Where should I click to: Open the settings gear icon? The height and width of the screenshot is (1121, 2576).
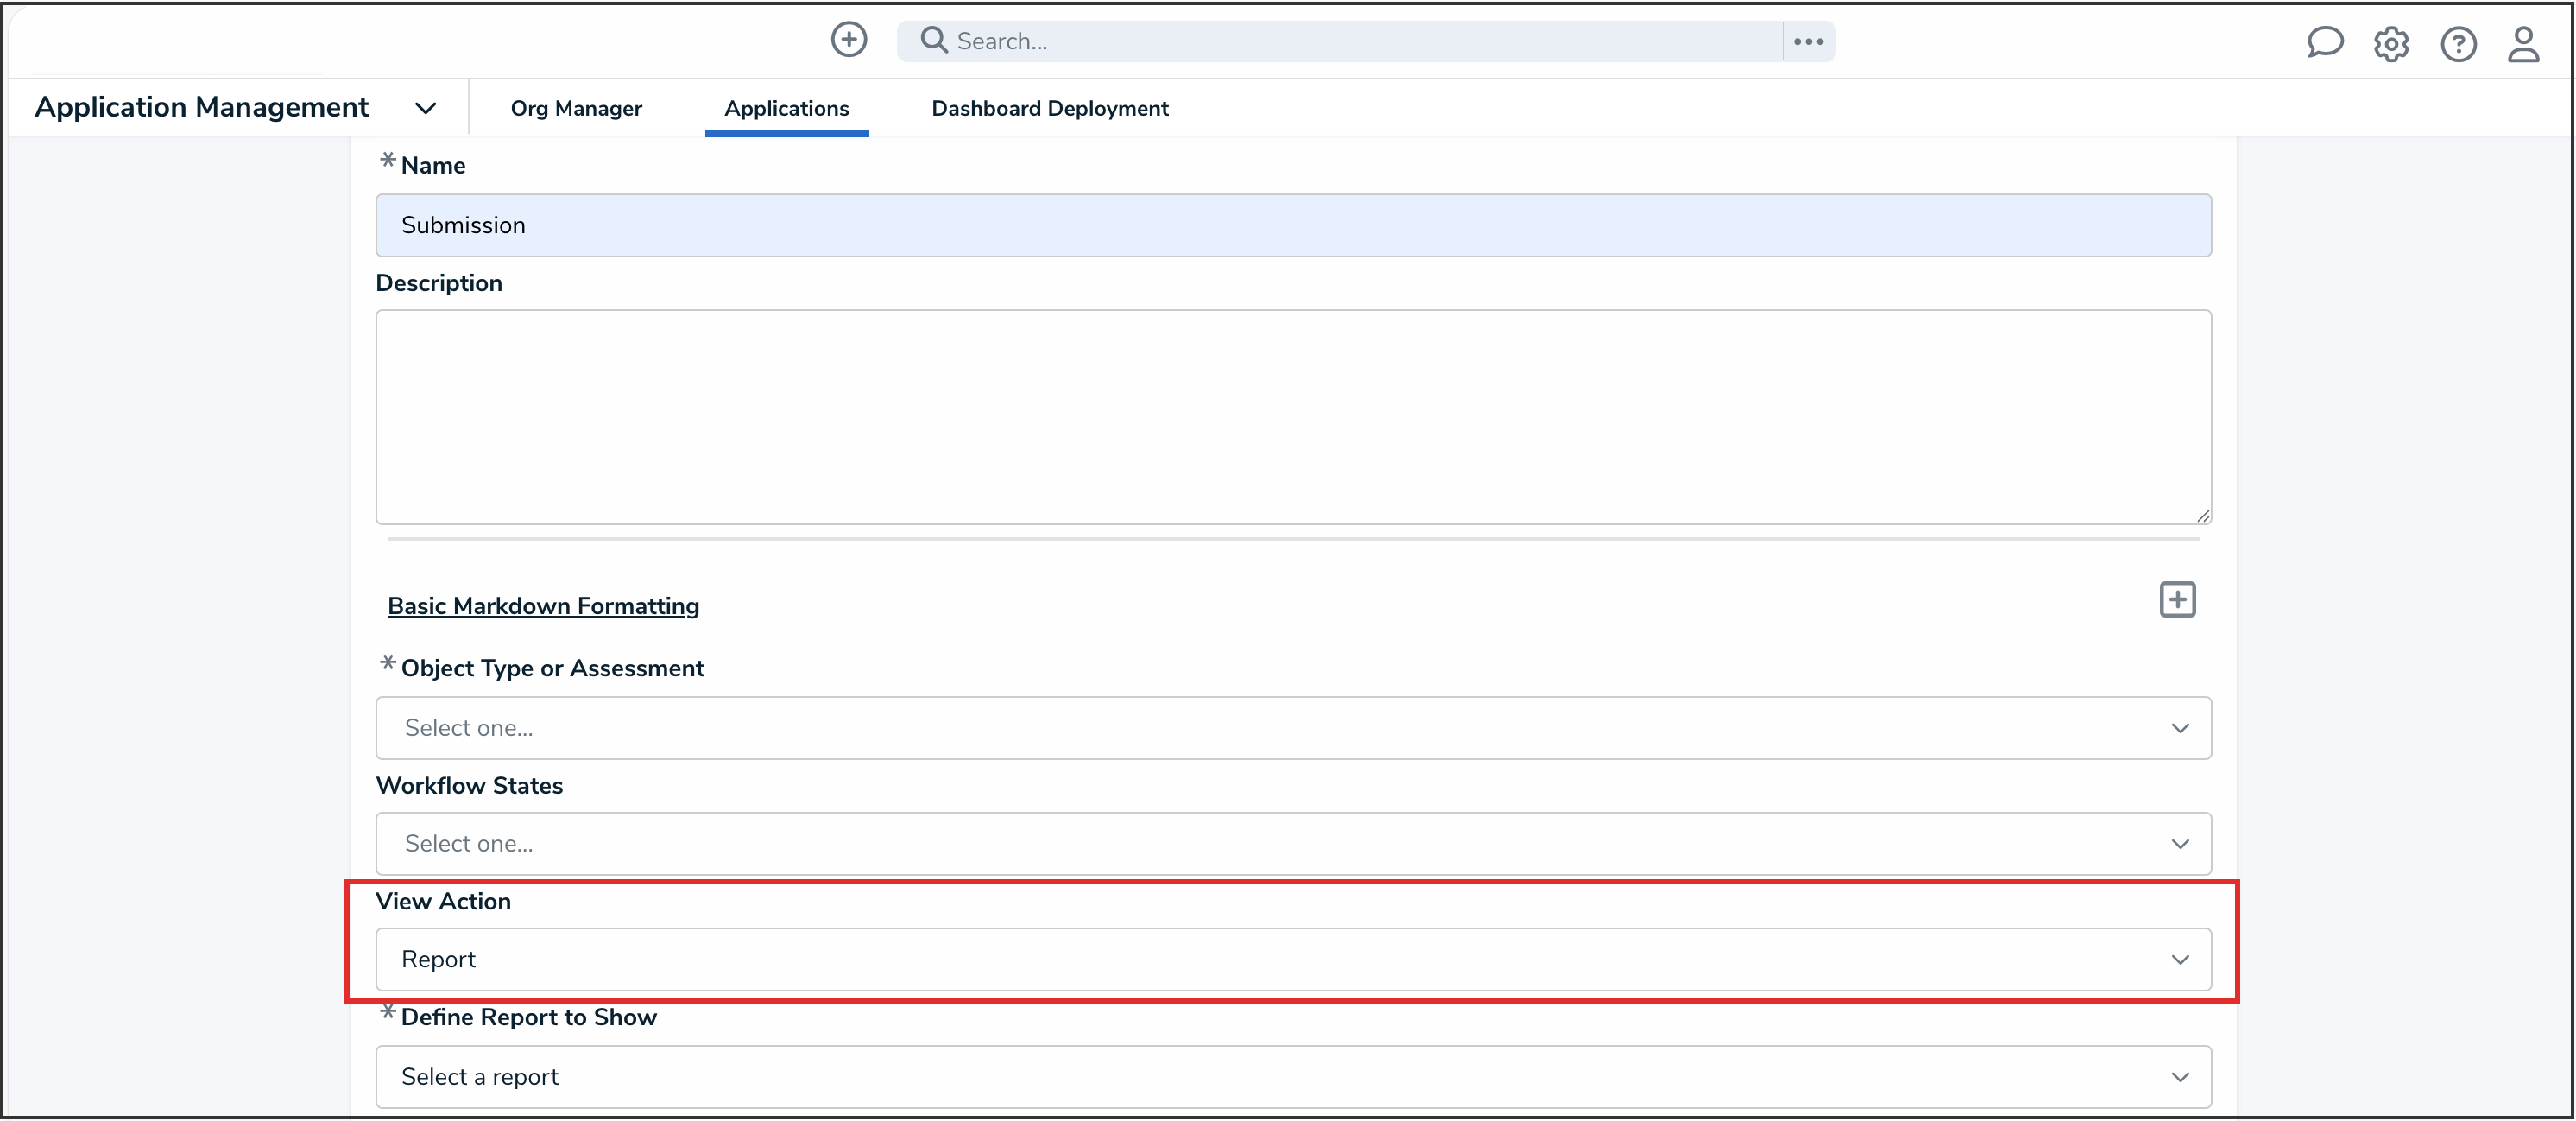(x=2391, y=43)
